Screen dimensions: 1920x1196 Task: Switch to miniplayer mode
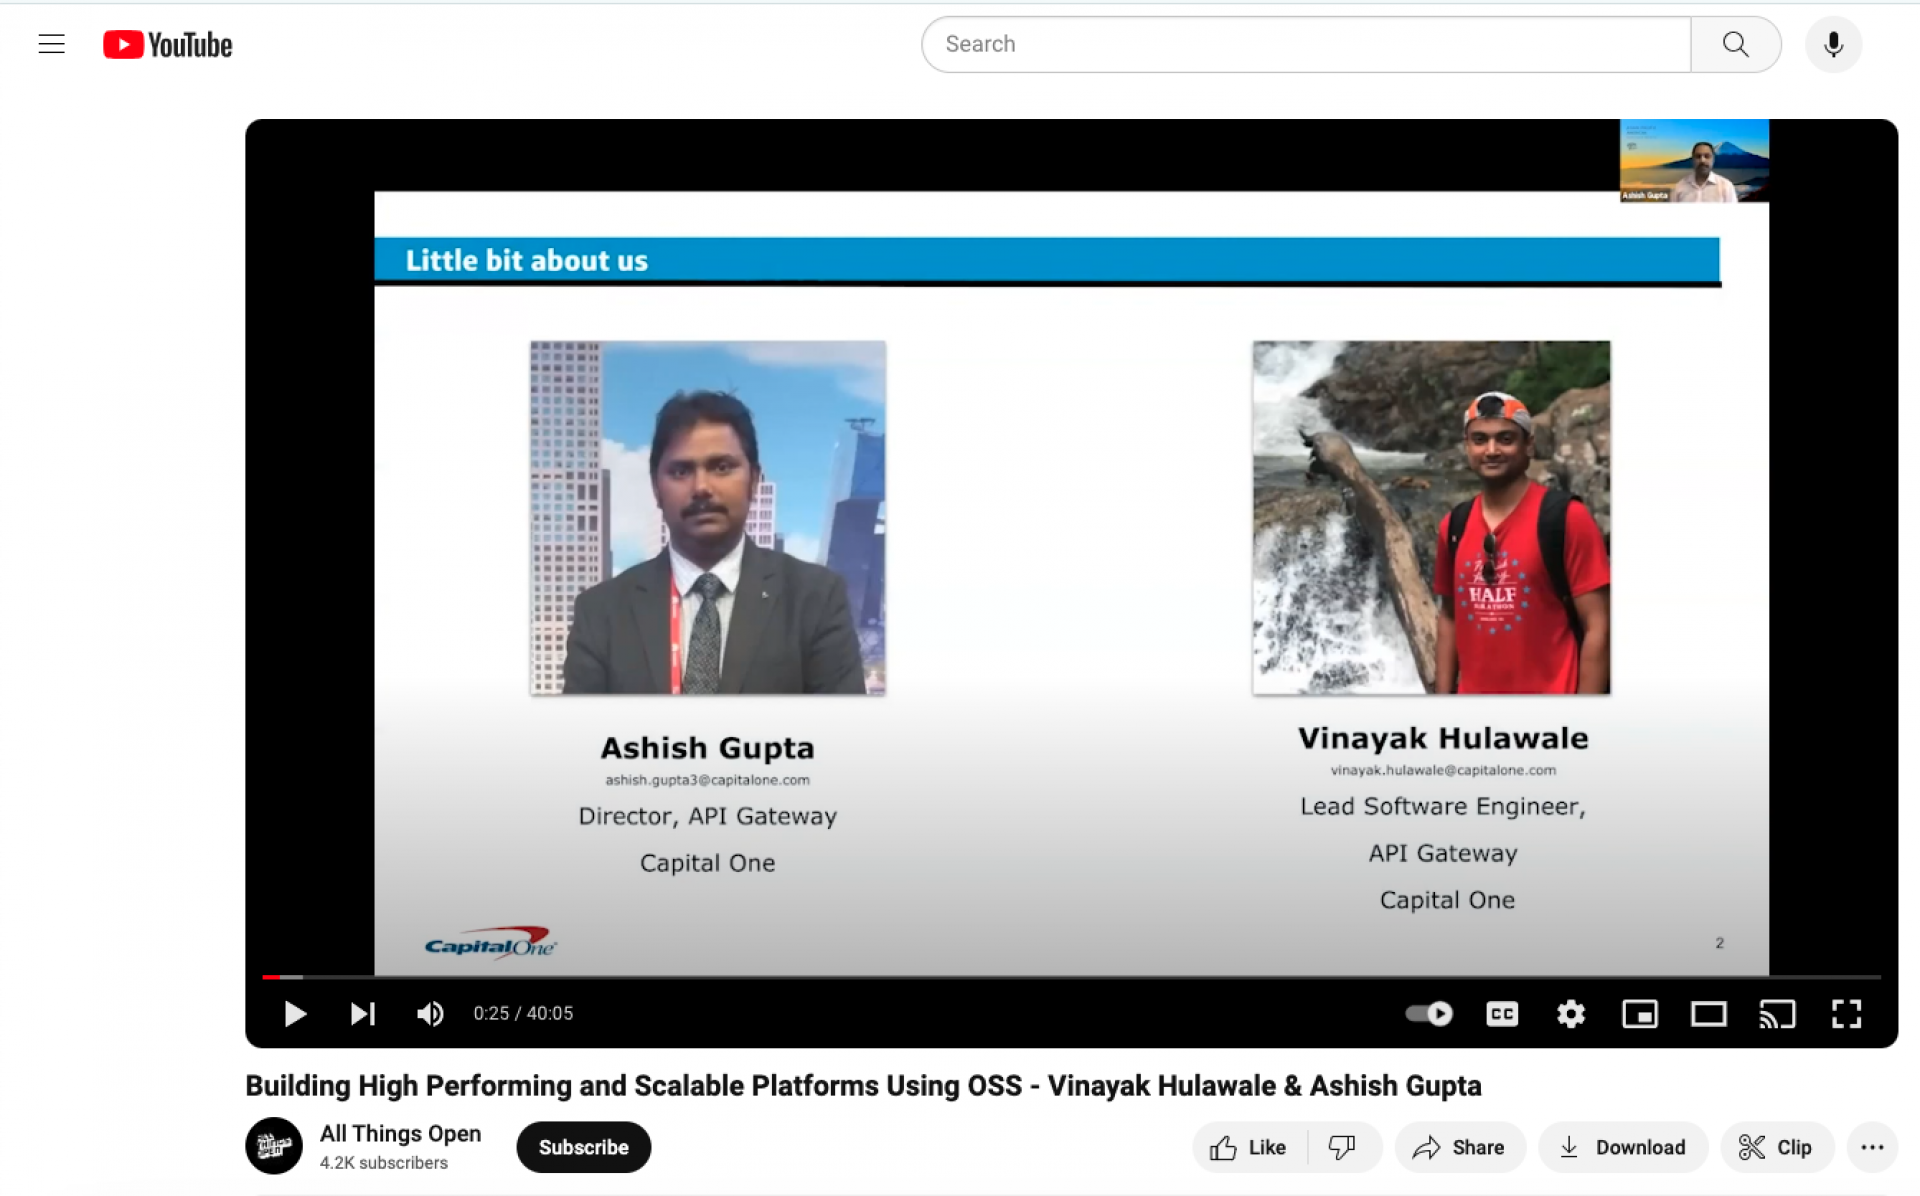coord(1640,1013)
